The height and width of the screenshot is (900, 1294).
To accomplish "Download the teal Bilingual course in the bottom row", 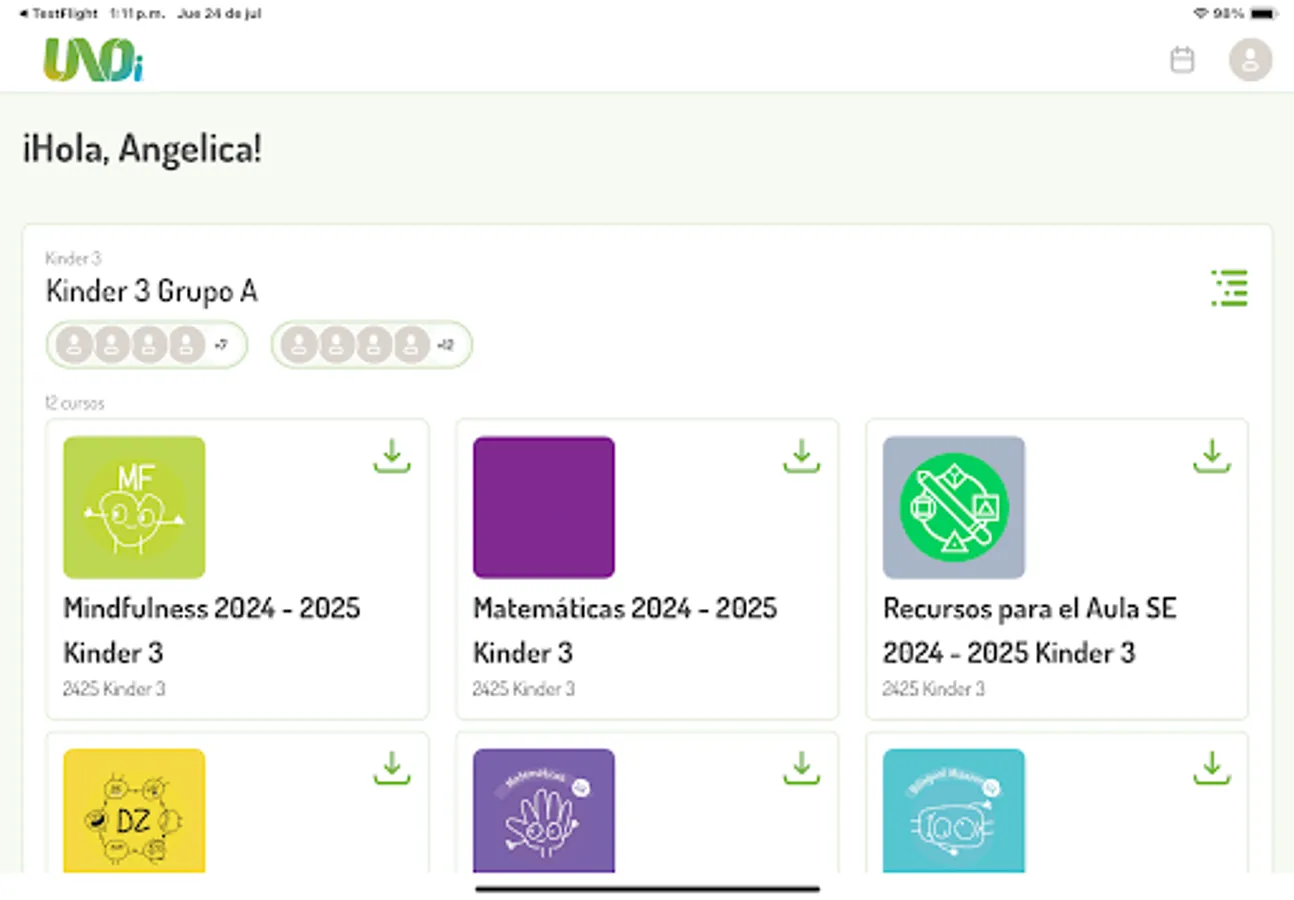I will (1211, 768).
